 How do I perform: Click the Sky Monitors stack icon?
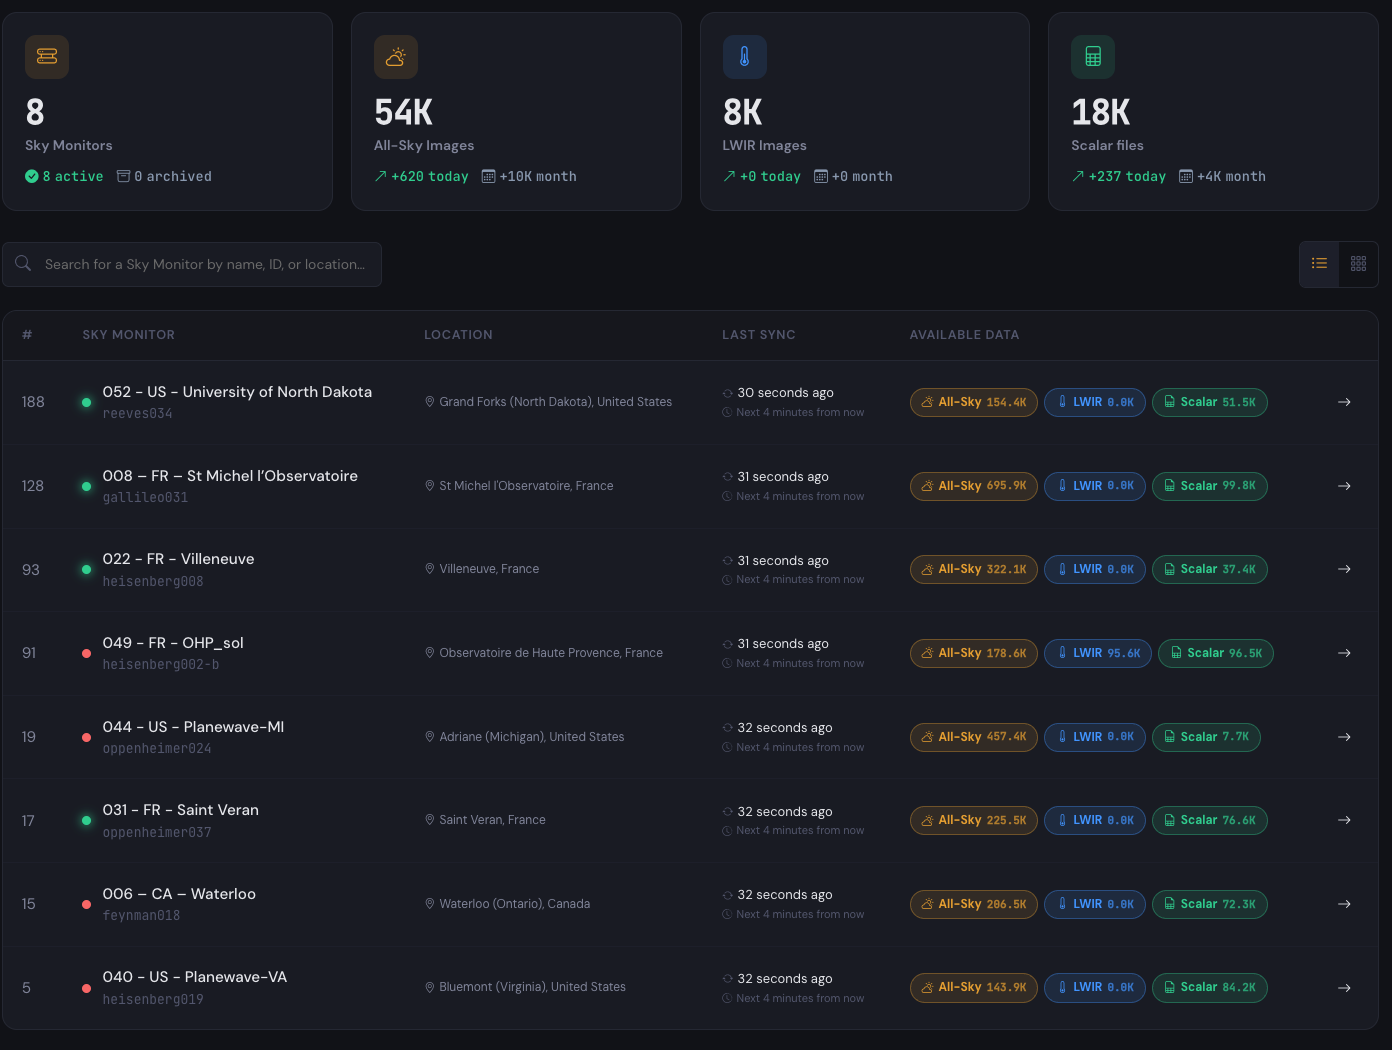[47, 57]
